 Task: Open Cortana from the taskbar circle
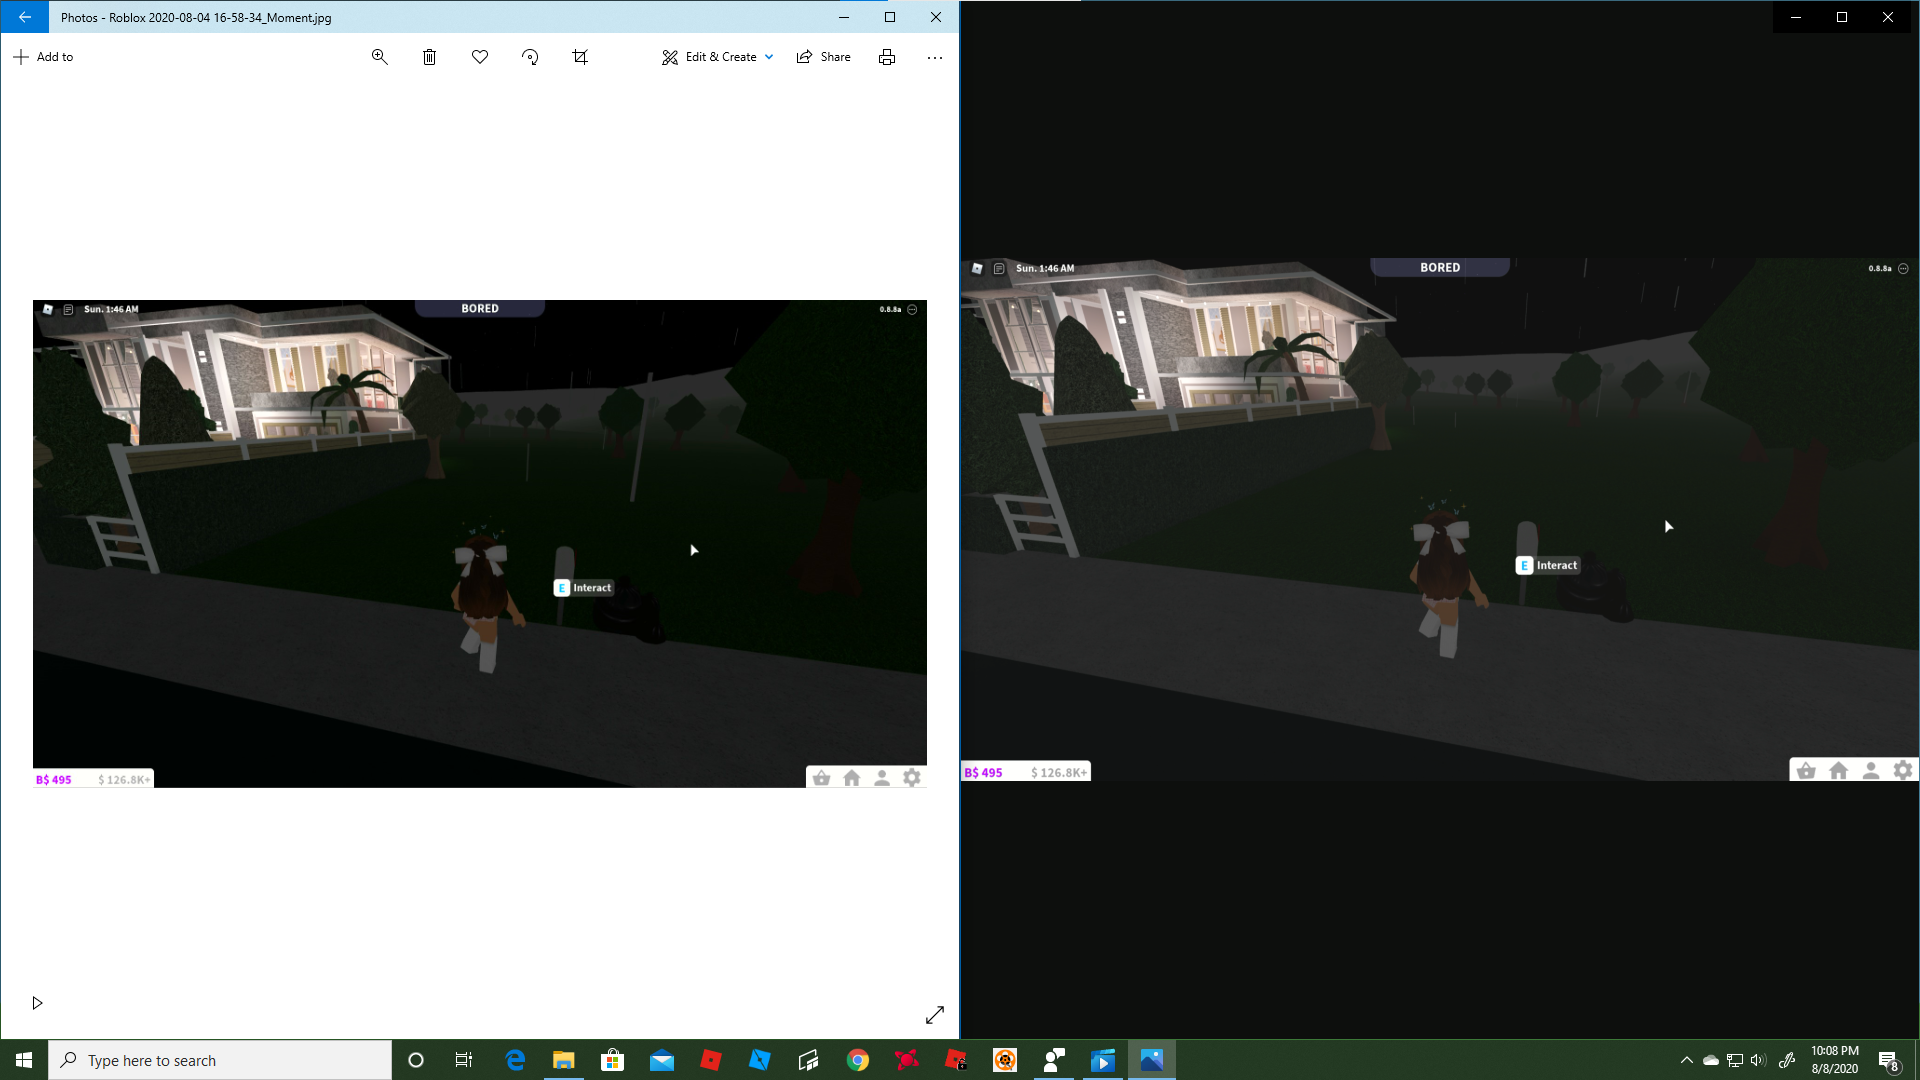pyautogui.click(x=416, y=1060)
